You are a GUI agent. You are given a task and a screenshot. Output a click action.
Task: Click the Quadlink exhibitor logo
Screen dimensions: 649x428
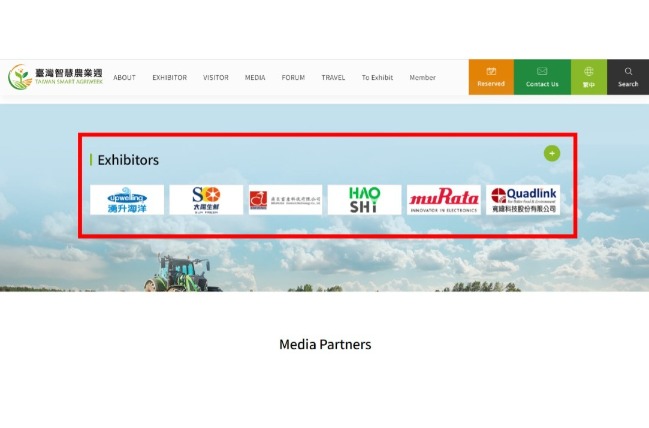point(523,200)
